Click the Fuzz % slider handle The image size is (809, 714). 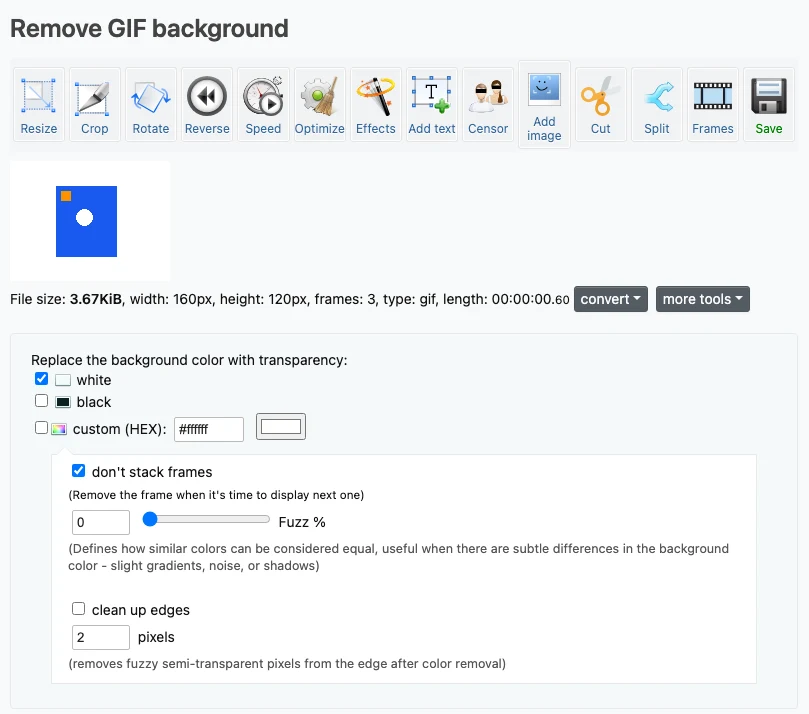[x=150, y=519]
